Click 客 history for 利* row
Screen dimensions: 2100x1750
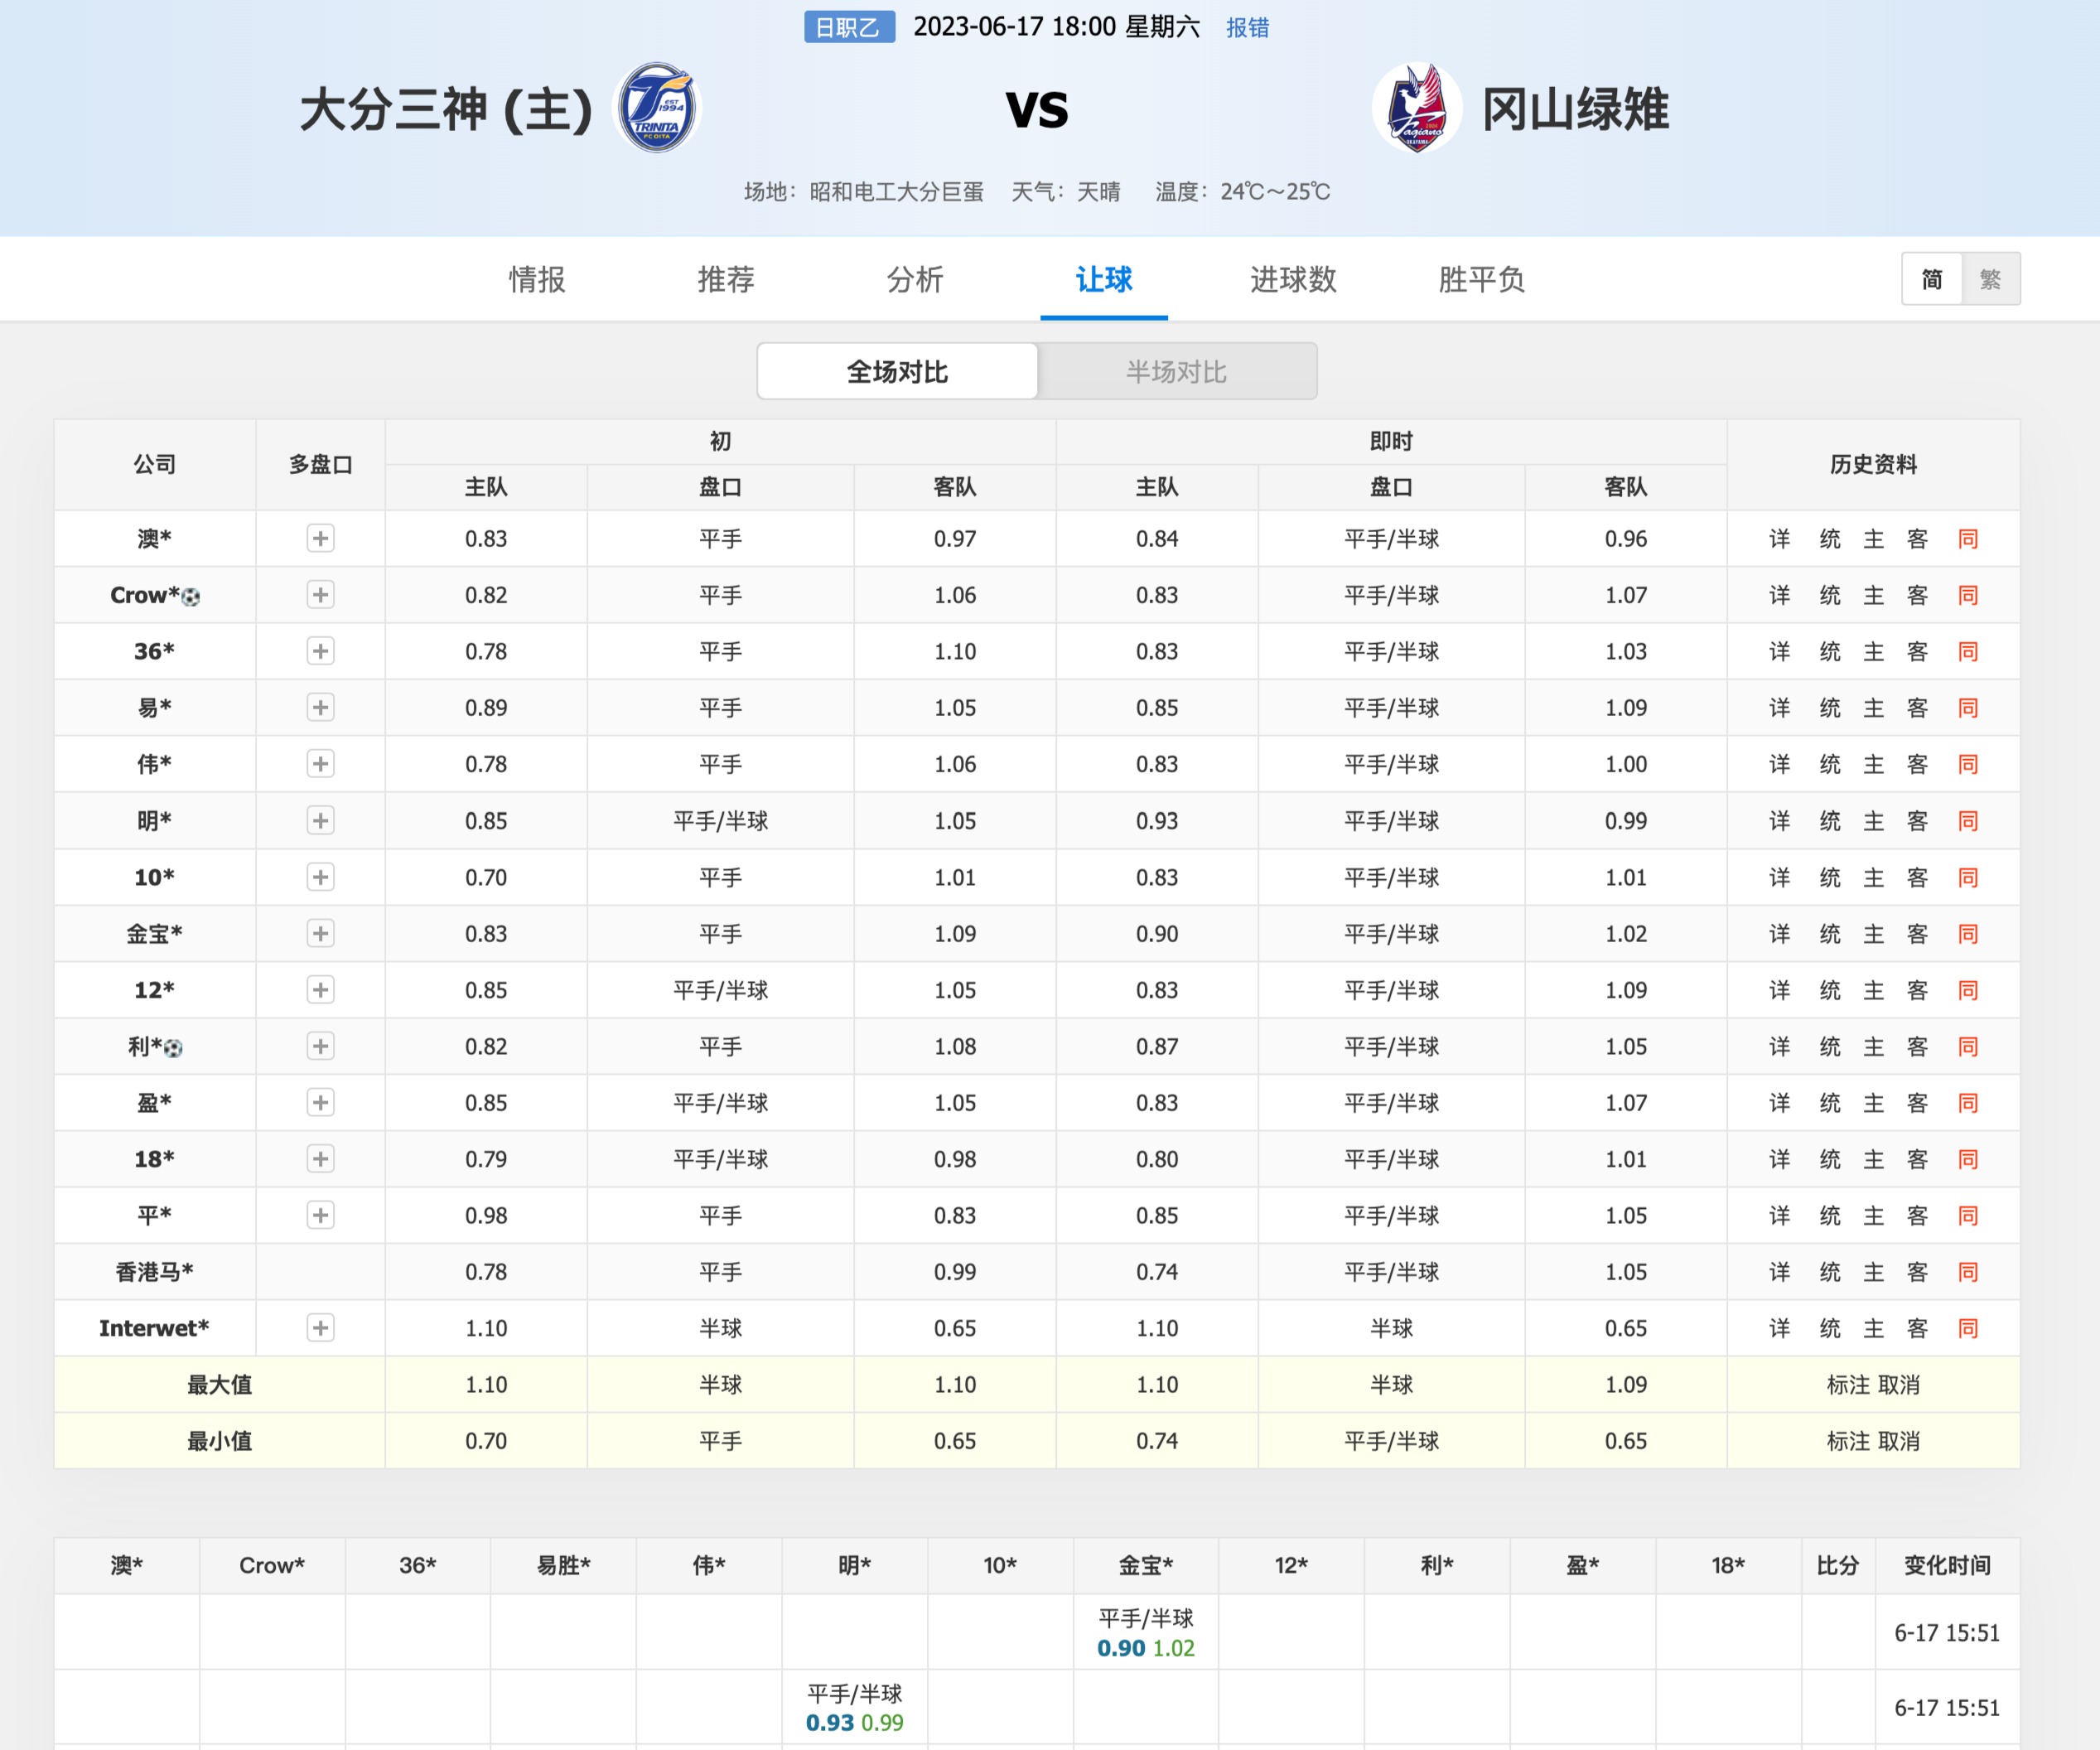[x=1918, y=1046]
